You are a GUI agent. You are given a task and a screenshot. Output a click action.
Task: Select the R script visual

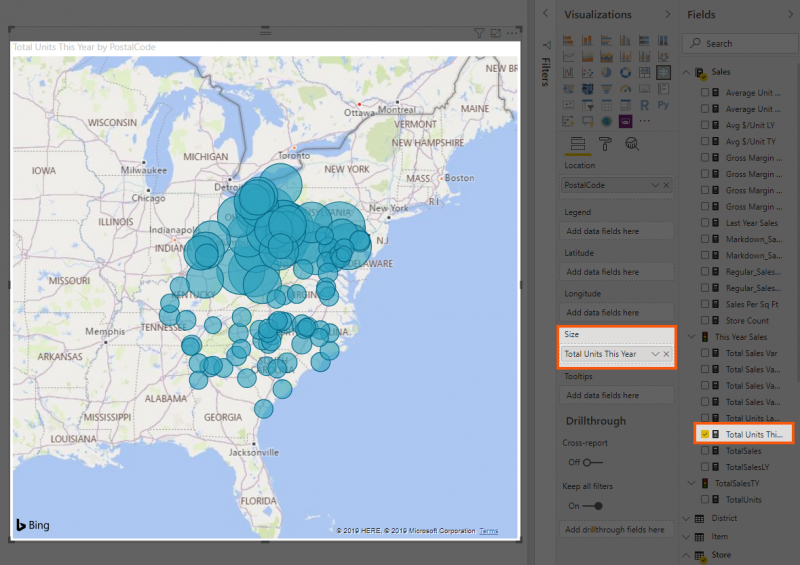click(644, 105)
